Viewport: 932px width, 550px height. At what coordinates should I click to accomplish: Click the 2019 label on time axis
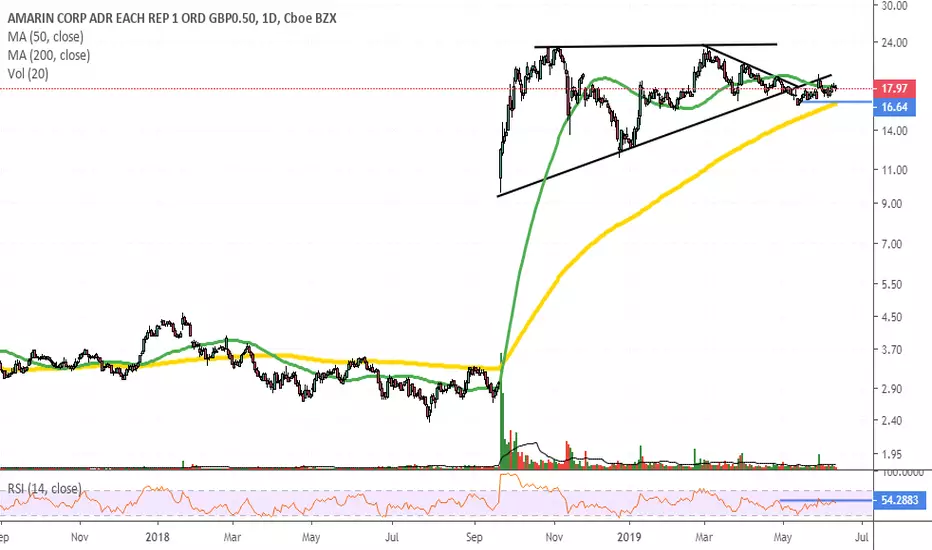tap(629, 537)
